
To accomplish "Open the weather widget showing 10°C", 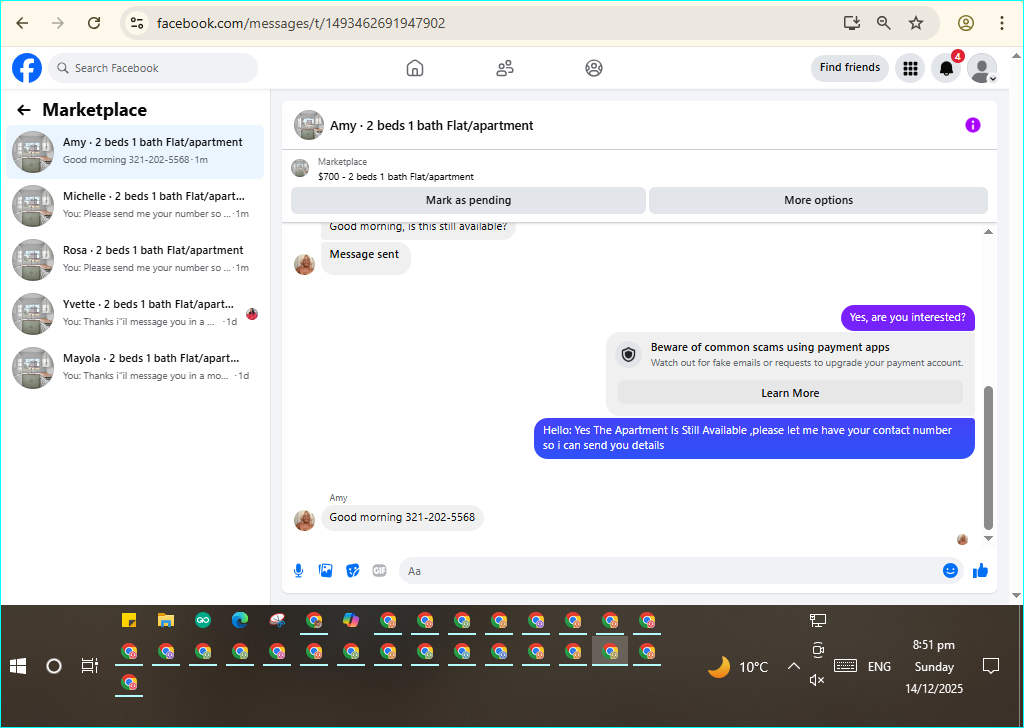I will click(739, 667).
